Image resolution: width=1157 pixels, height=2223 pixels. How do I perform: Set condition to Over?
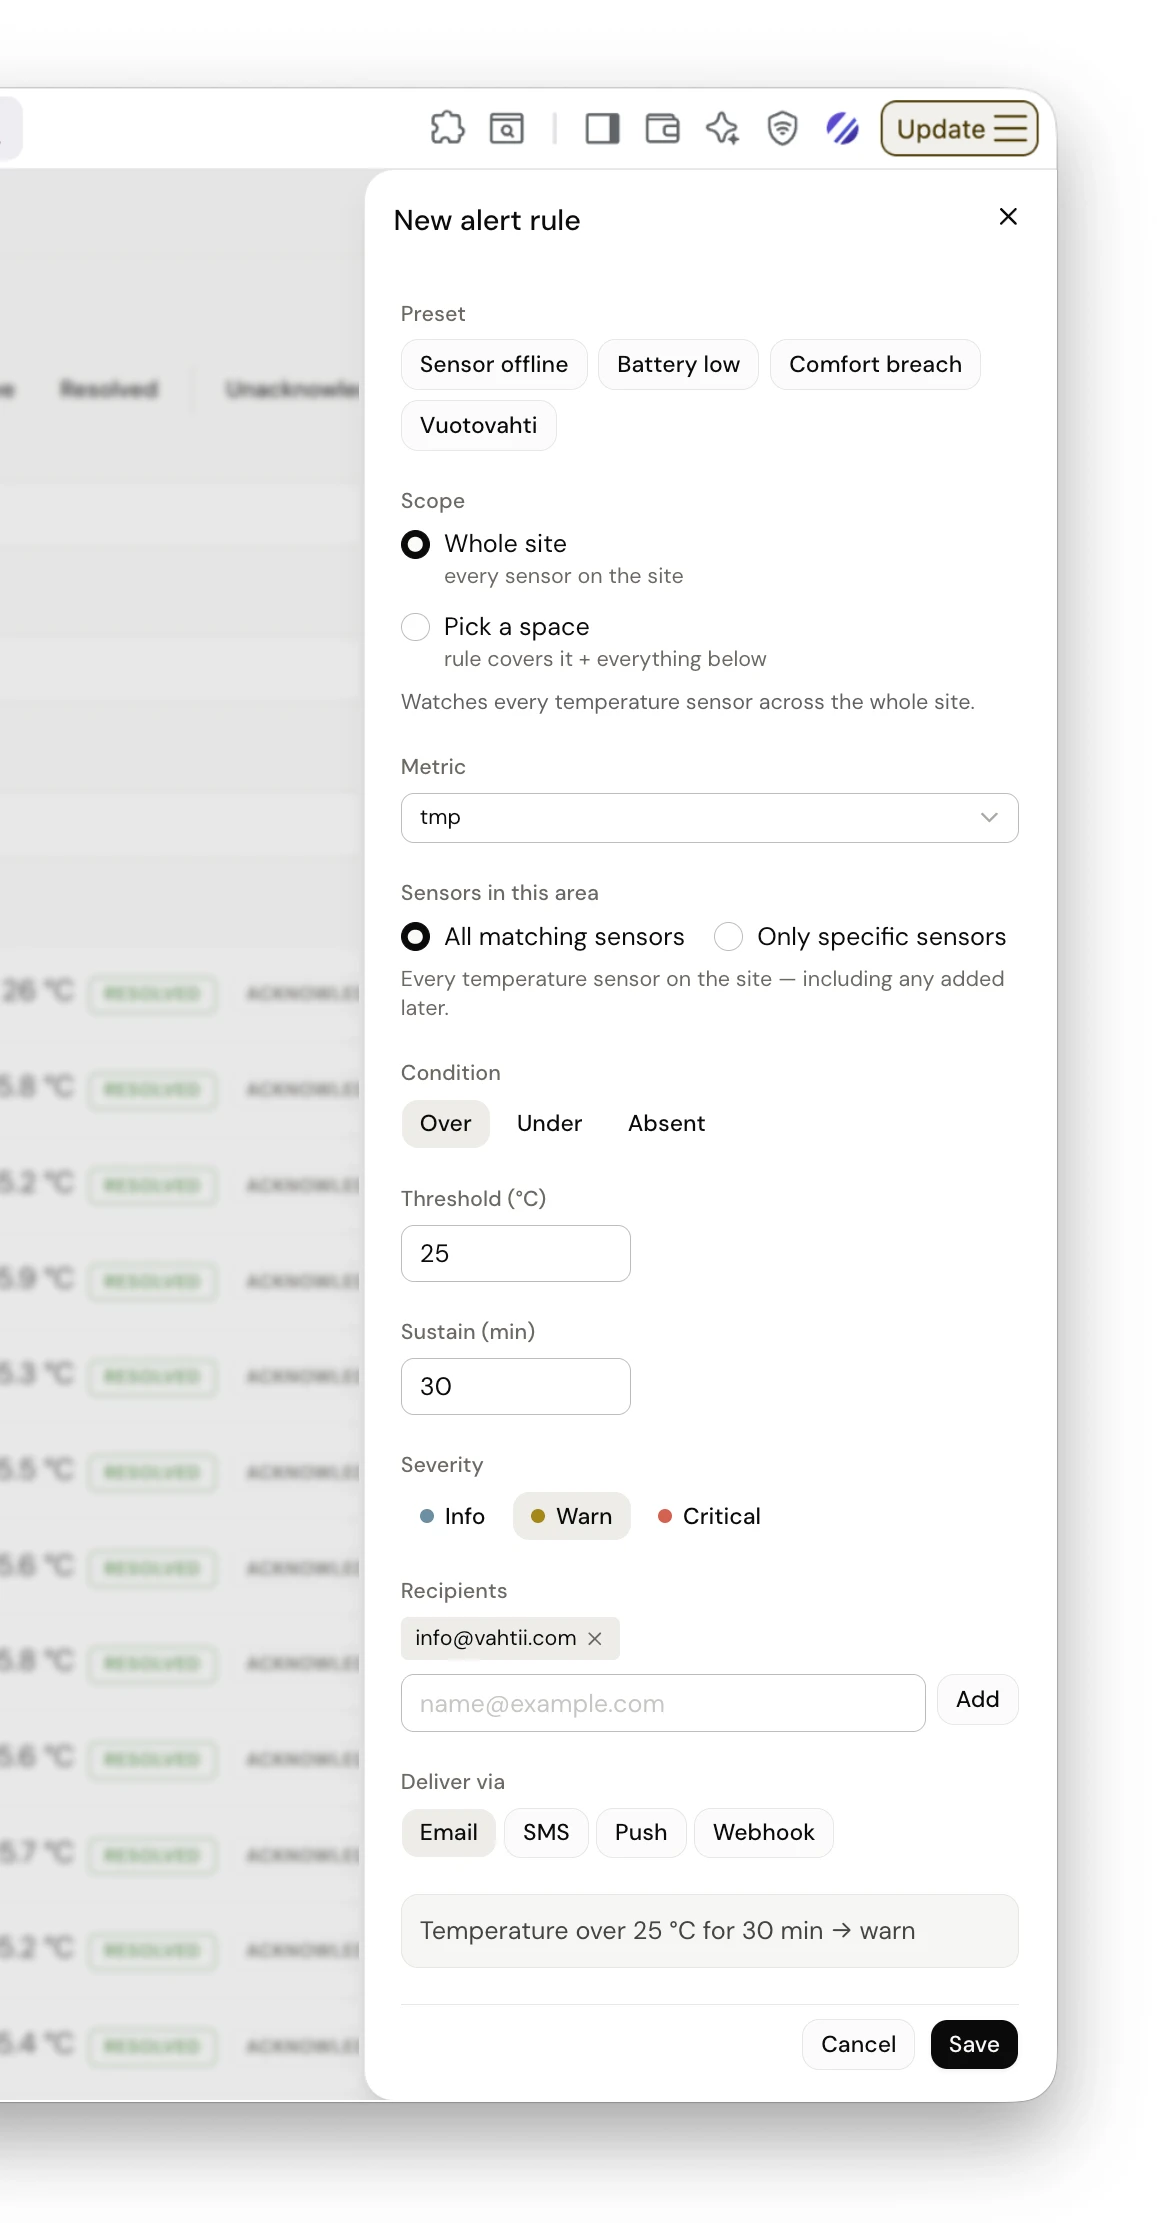pos(445,1124)
